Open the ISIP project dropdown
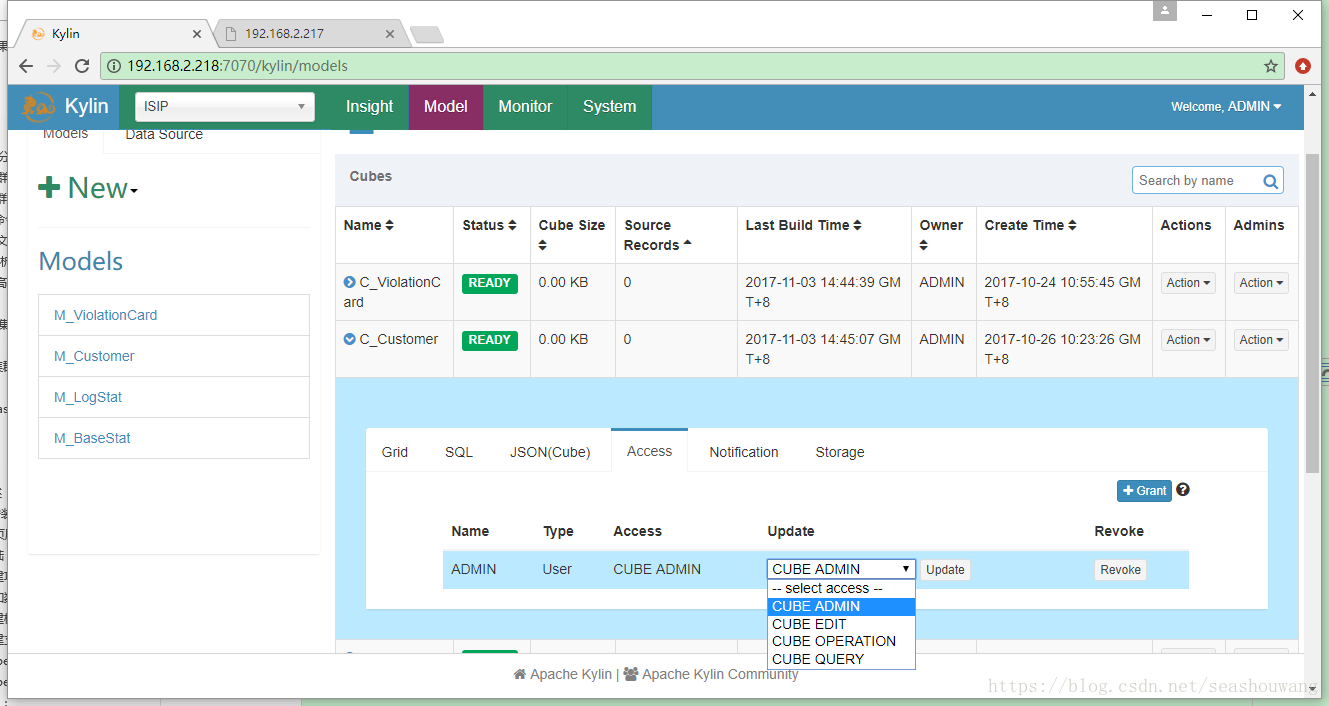 [225, 106]
